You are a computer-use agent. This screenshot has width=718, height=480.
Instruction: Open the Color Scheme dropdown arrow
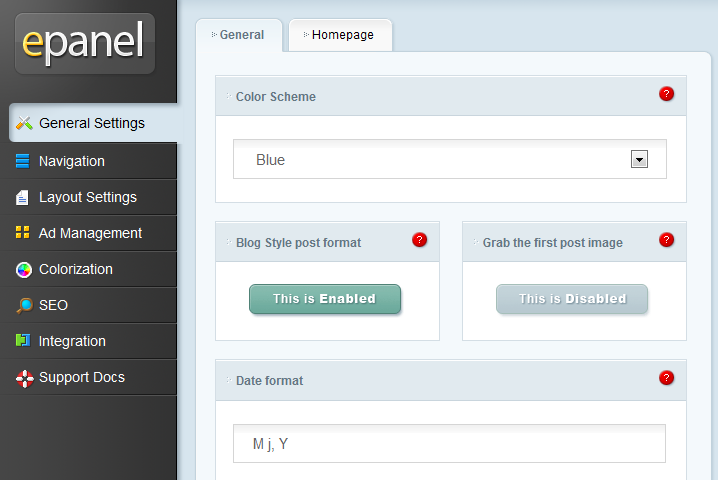point(639,159)
